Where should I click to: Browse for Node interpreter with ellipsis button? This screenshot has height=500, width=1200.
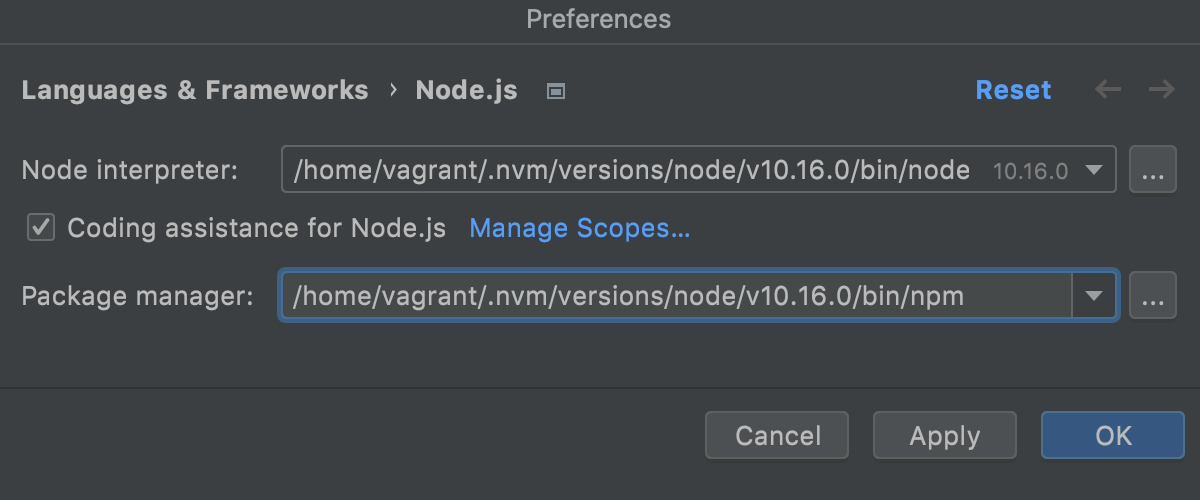(1152, 170)
